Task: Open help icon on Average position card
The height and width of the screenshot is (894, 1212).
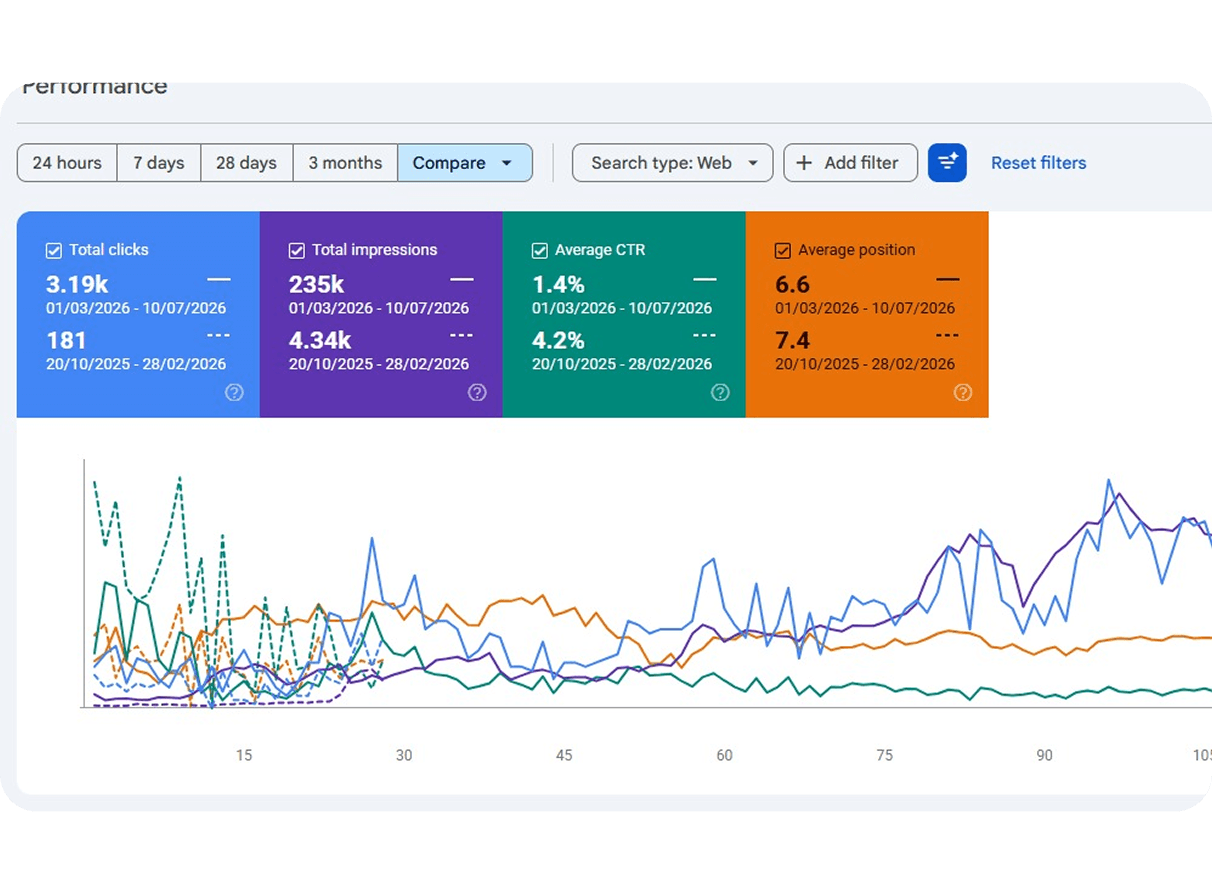Action: pos(963,393)
